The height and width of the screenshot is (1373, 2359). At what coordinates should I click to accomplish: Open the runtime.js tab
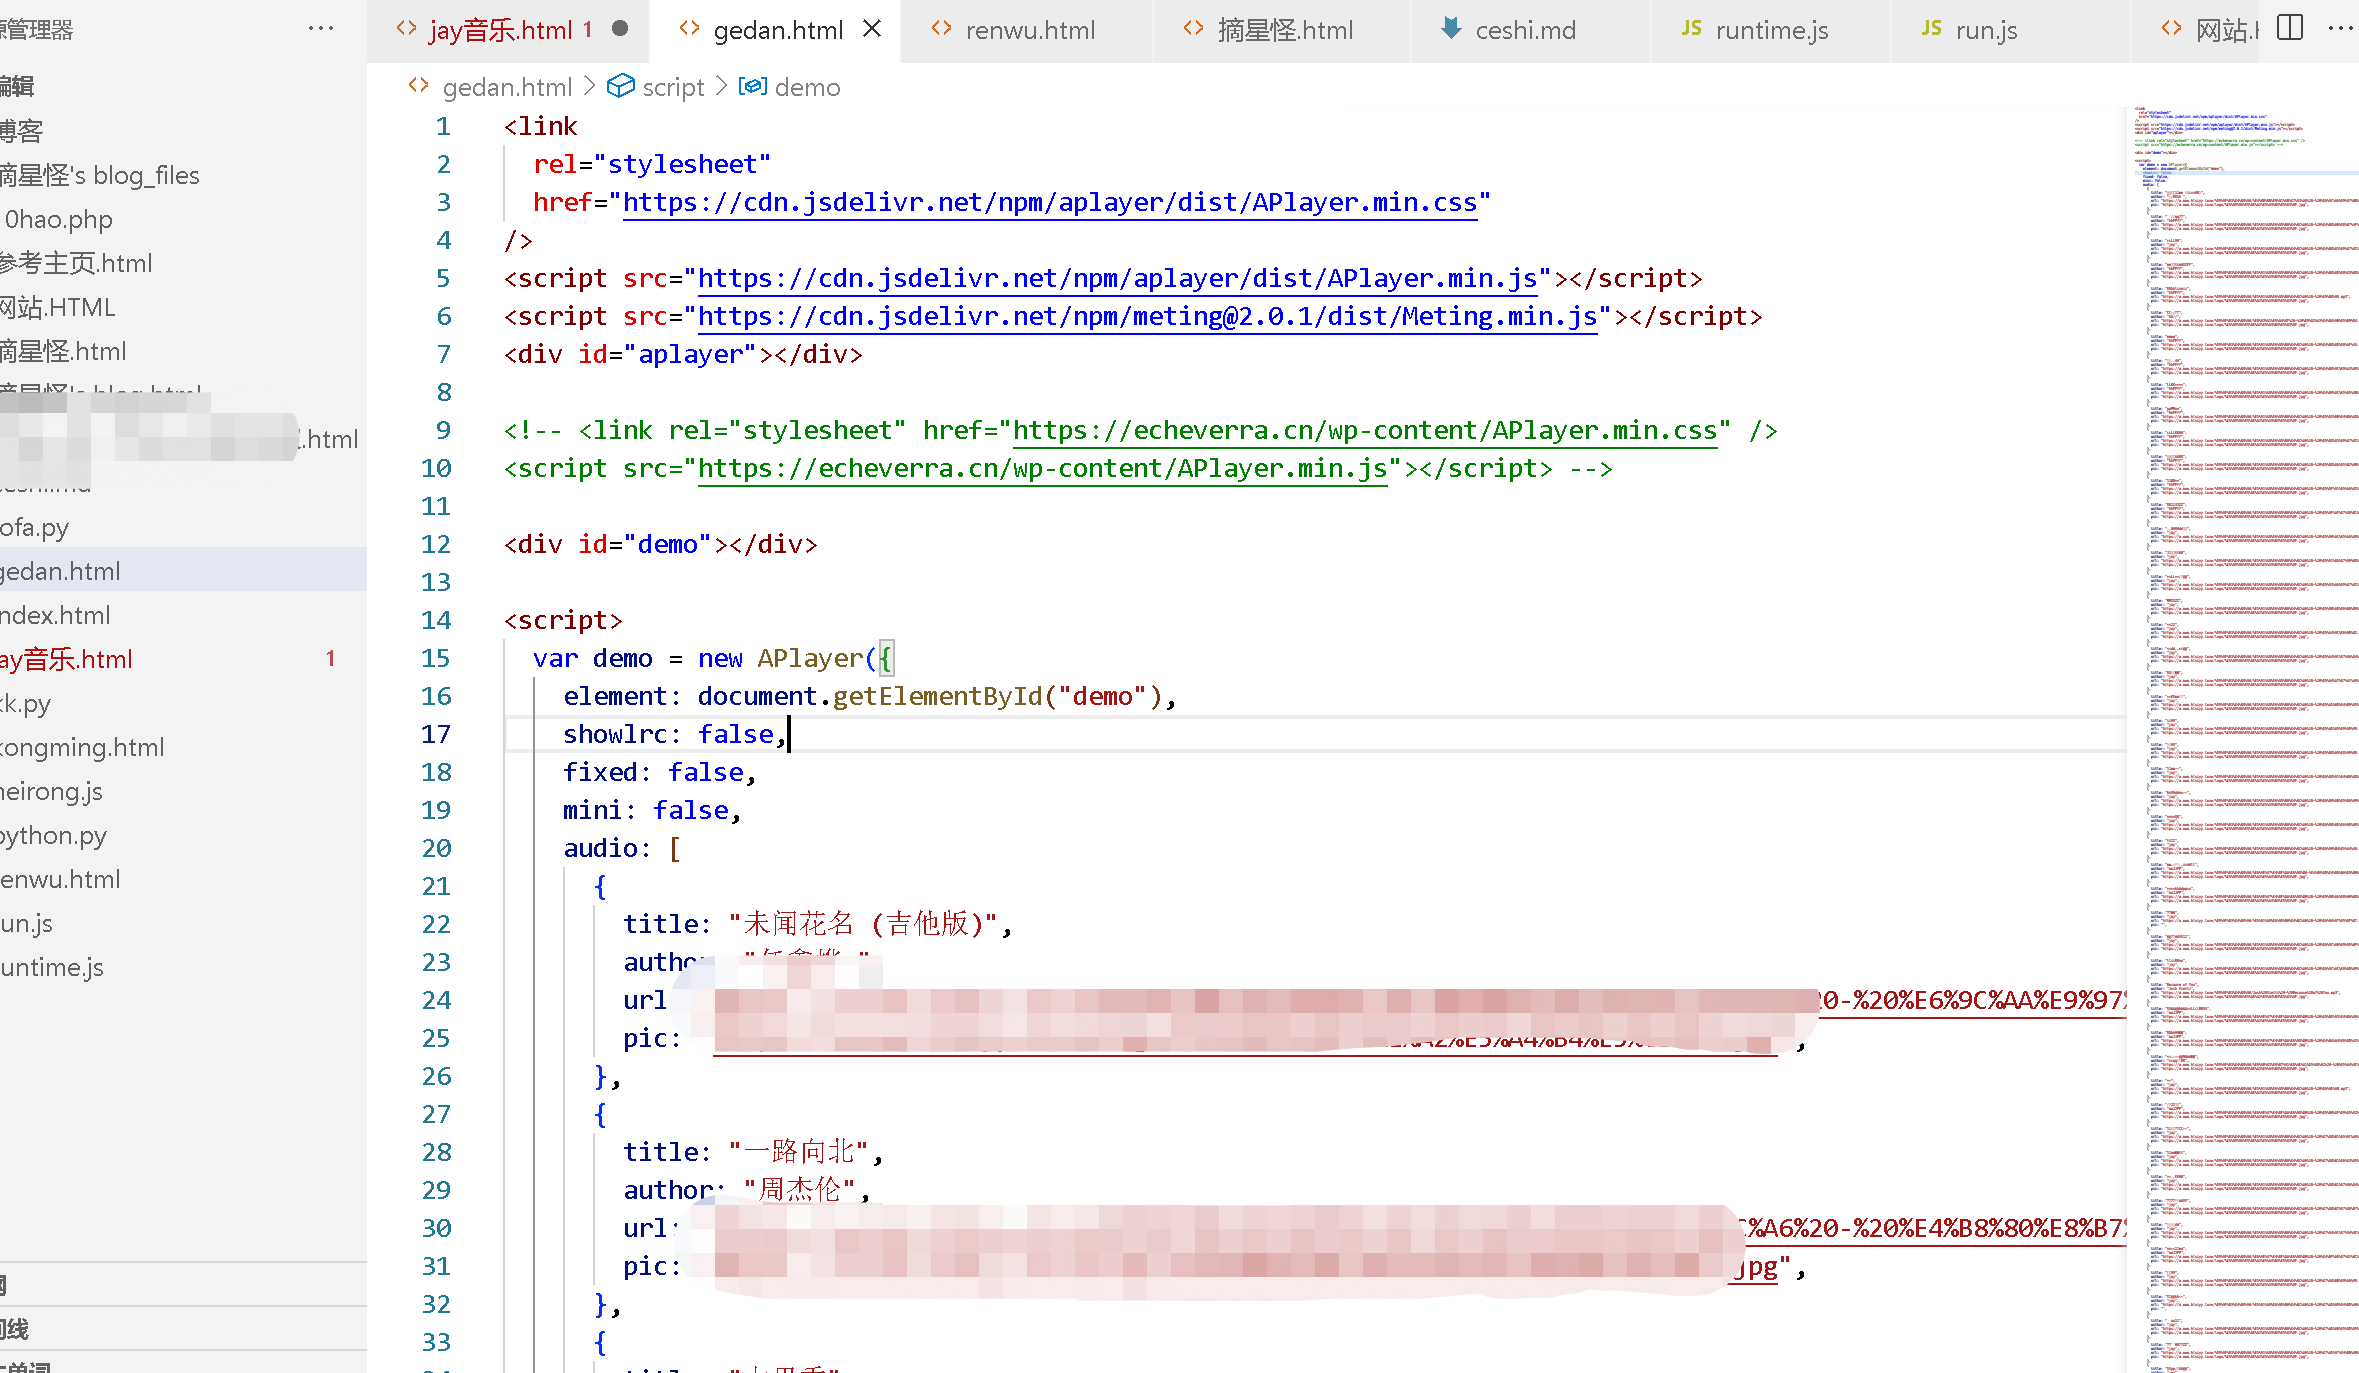(x=1771, y=30)
